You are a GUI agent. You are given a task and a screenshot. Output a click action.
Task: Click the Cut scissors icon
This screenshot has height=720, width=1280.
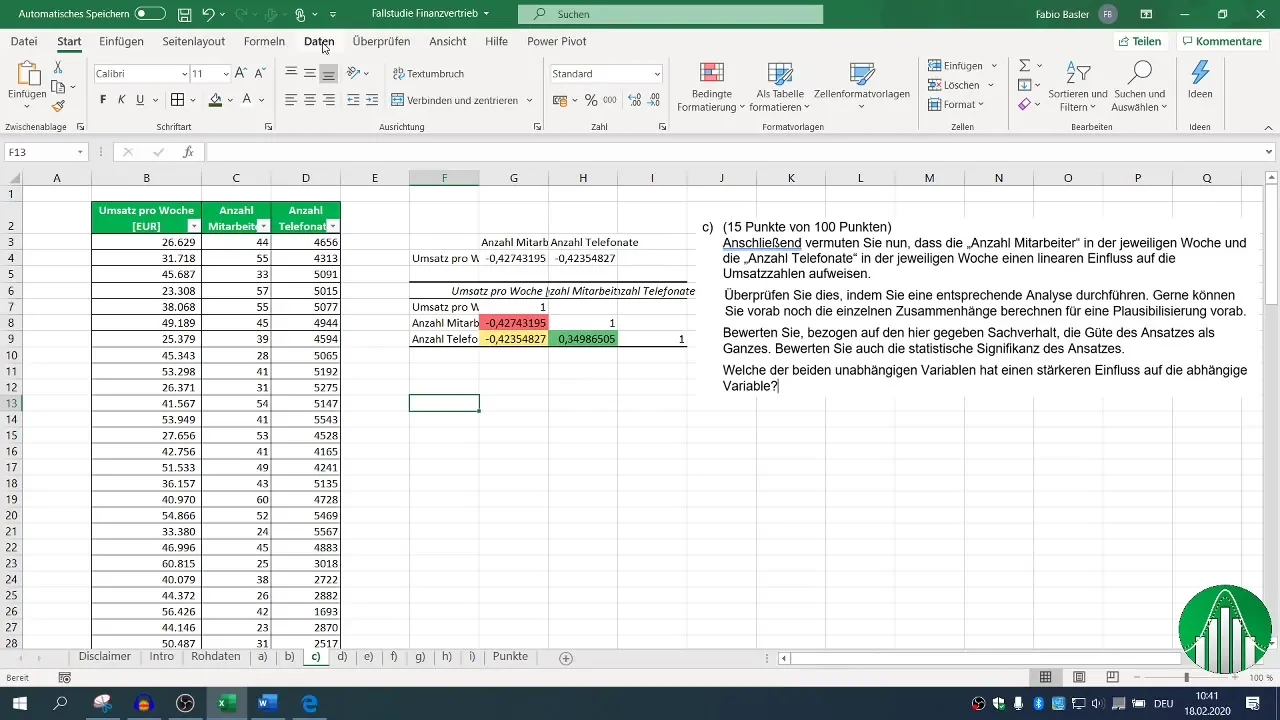58,67
